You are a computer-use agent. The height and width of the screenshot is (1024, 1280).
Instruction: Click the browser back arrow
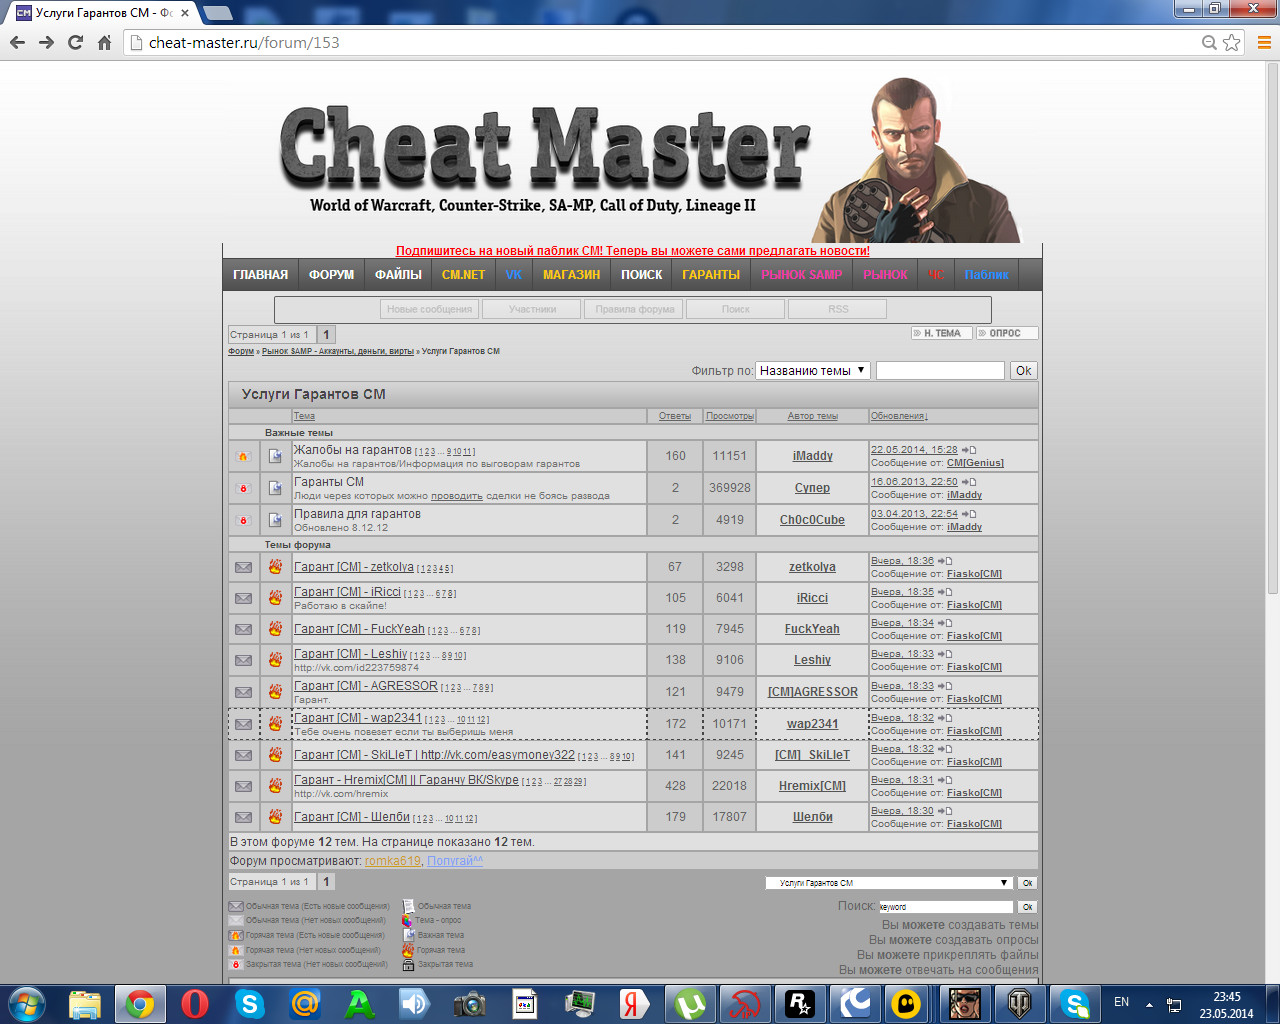tap(17, 42)
